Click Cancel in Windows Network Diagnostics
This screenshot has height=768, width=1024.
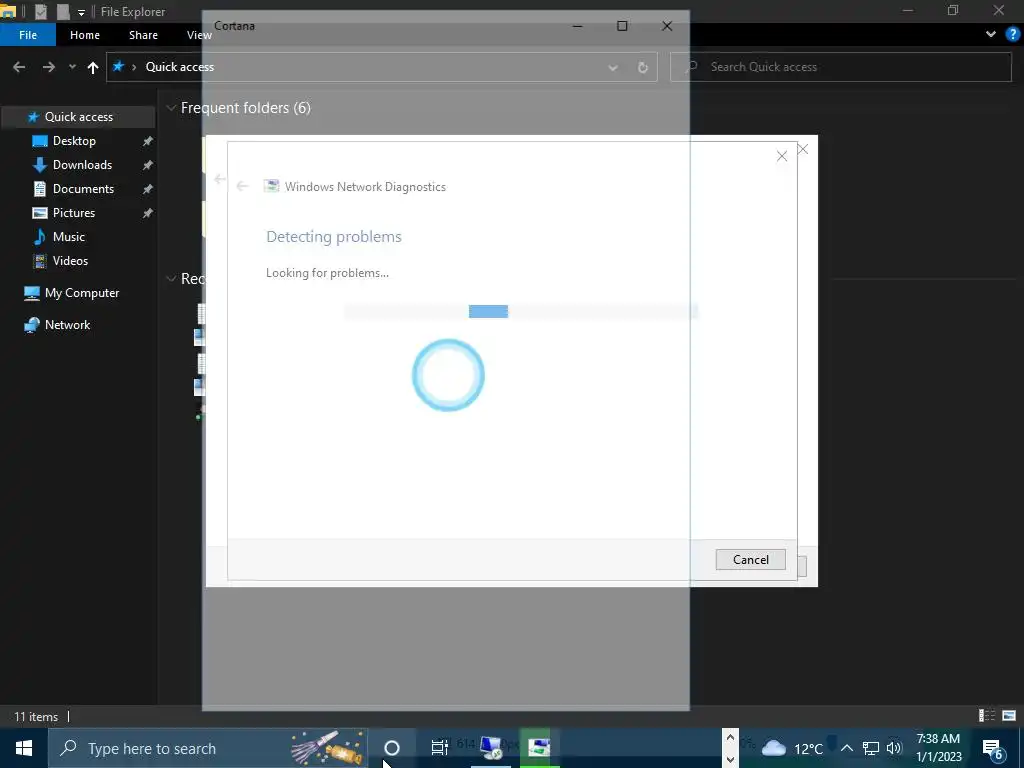(750, 560)
